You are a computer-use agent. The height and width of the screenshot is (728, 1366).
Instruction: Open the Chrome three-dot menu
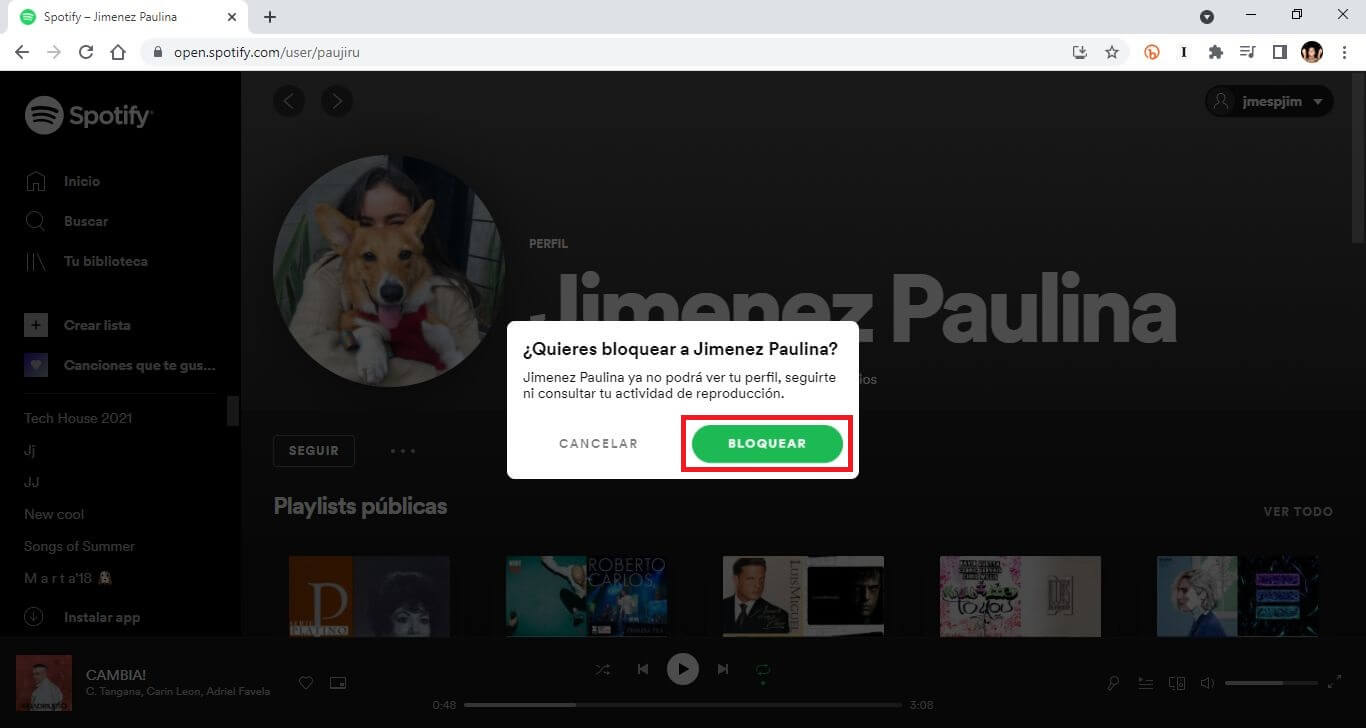pyautogui.click(x=1343, y=52)
